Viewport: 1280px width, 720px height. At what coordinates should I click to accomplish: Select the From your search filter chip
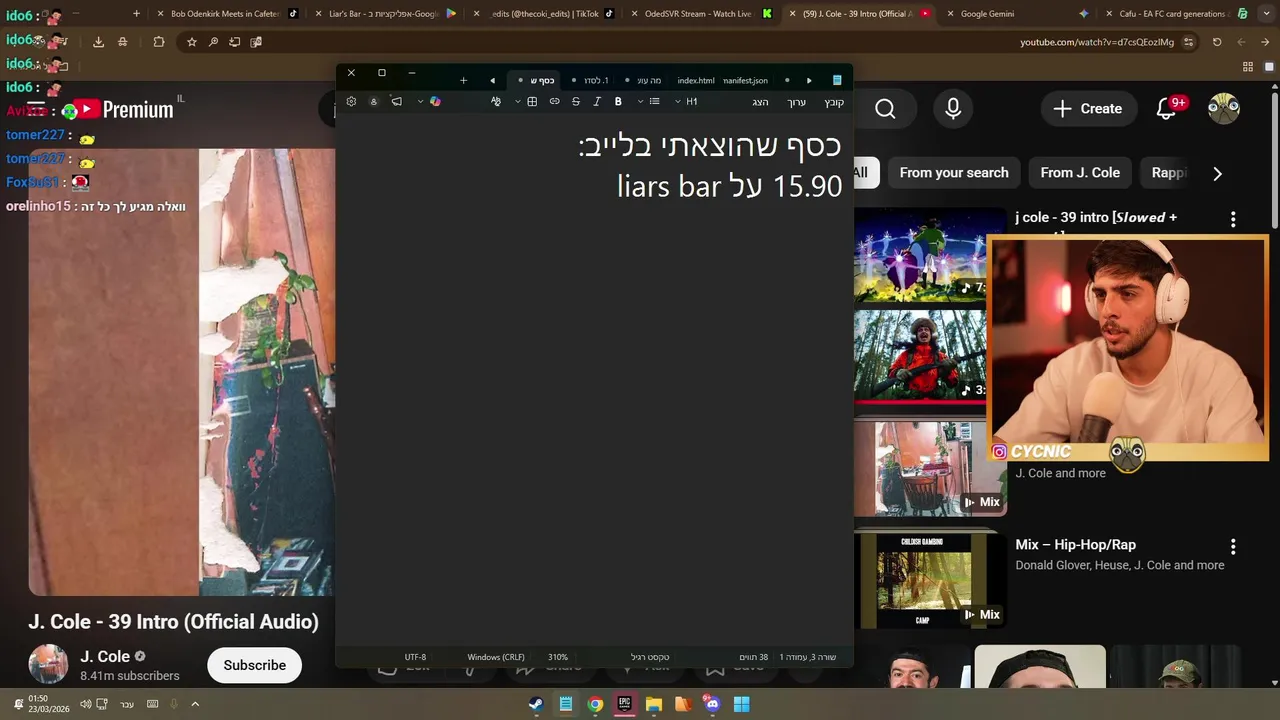tap(954, 173)
